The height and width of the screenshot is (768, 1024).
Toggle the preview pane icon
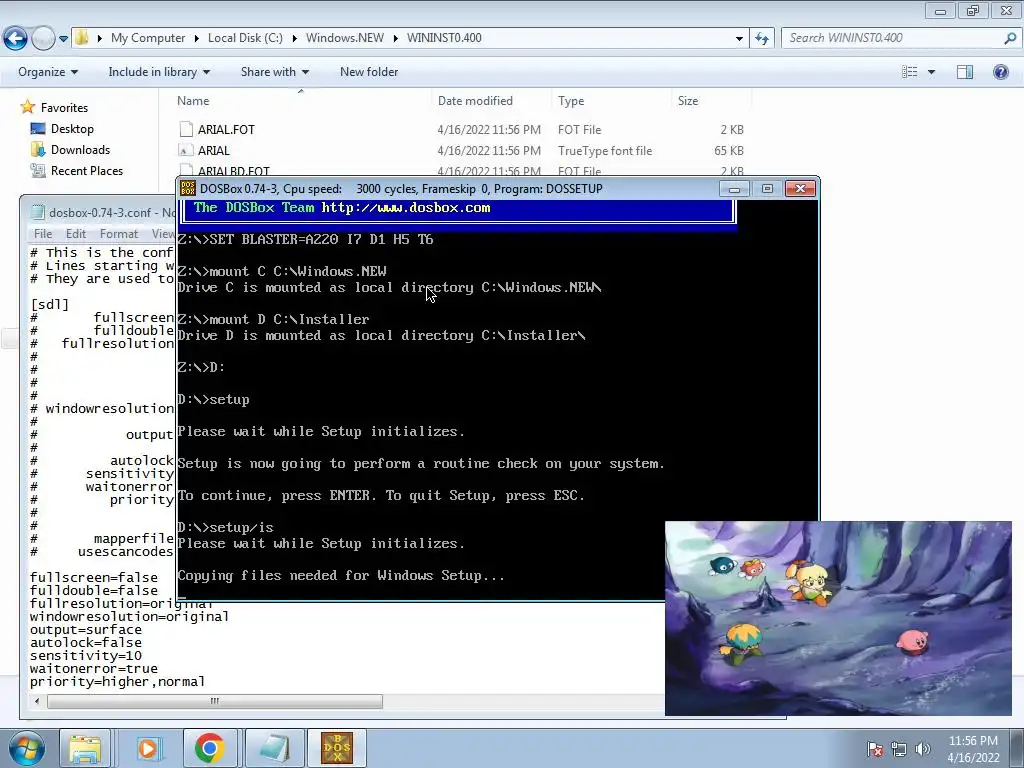tap(965, 72)
